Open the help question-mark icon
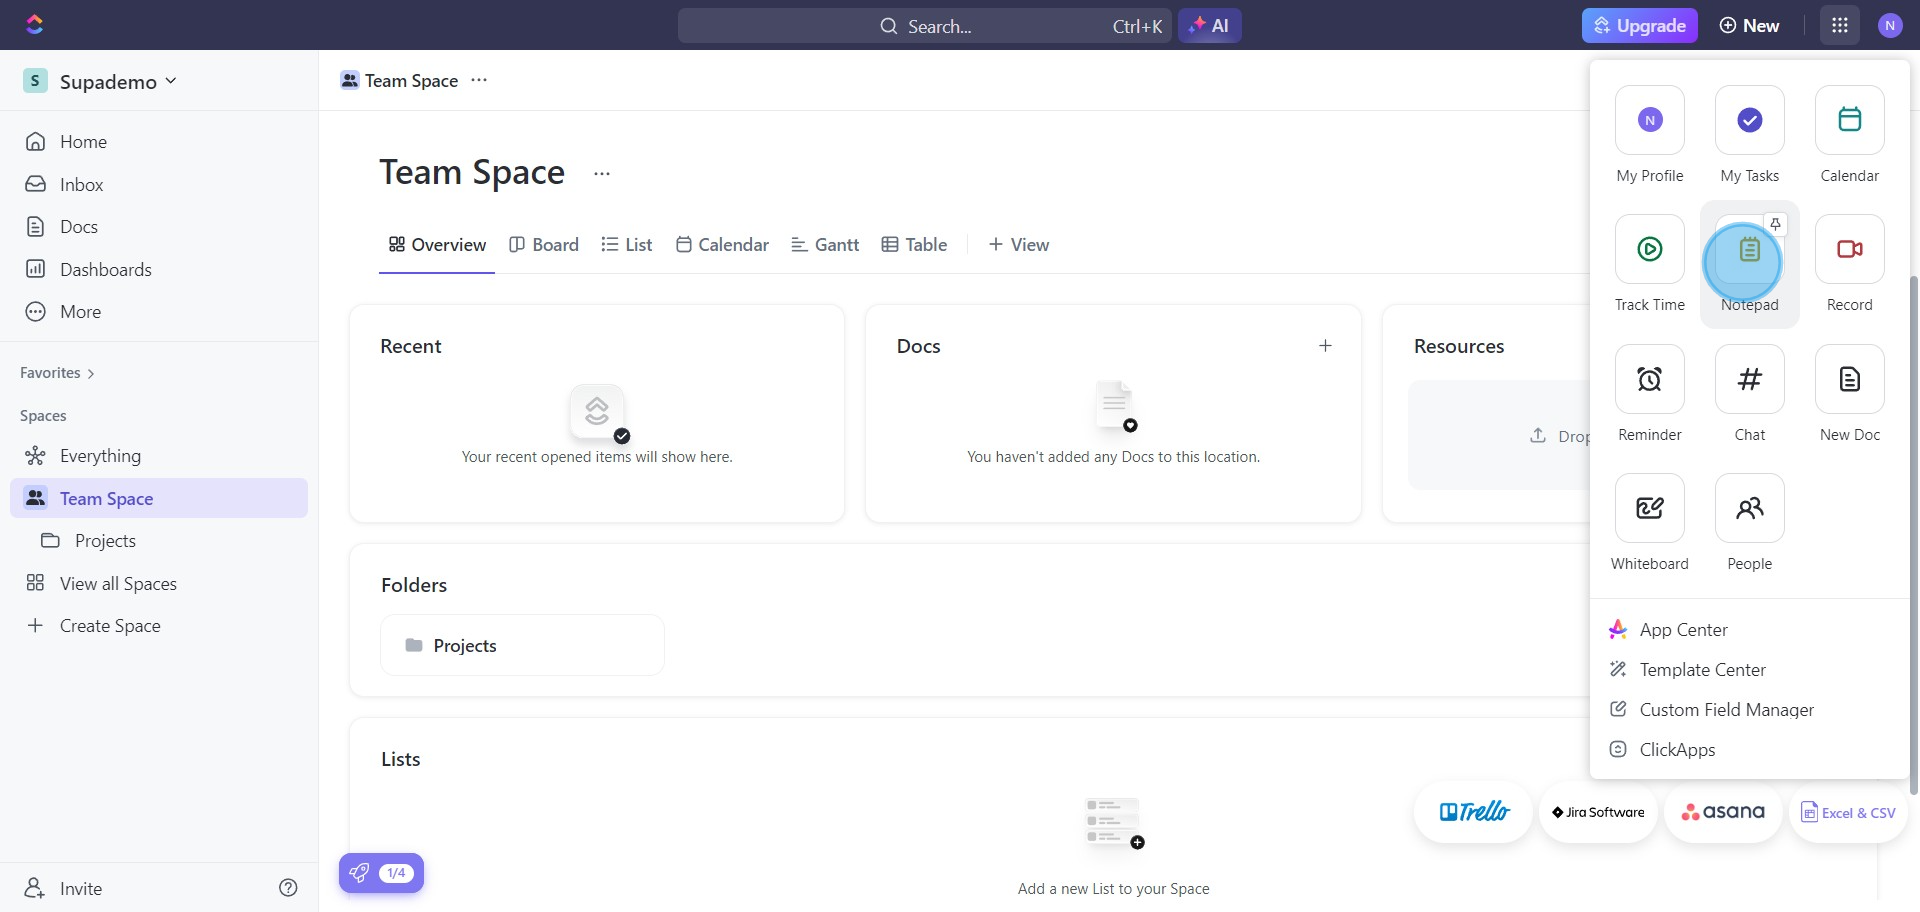 click(288, 888)
